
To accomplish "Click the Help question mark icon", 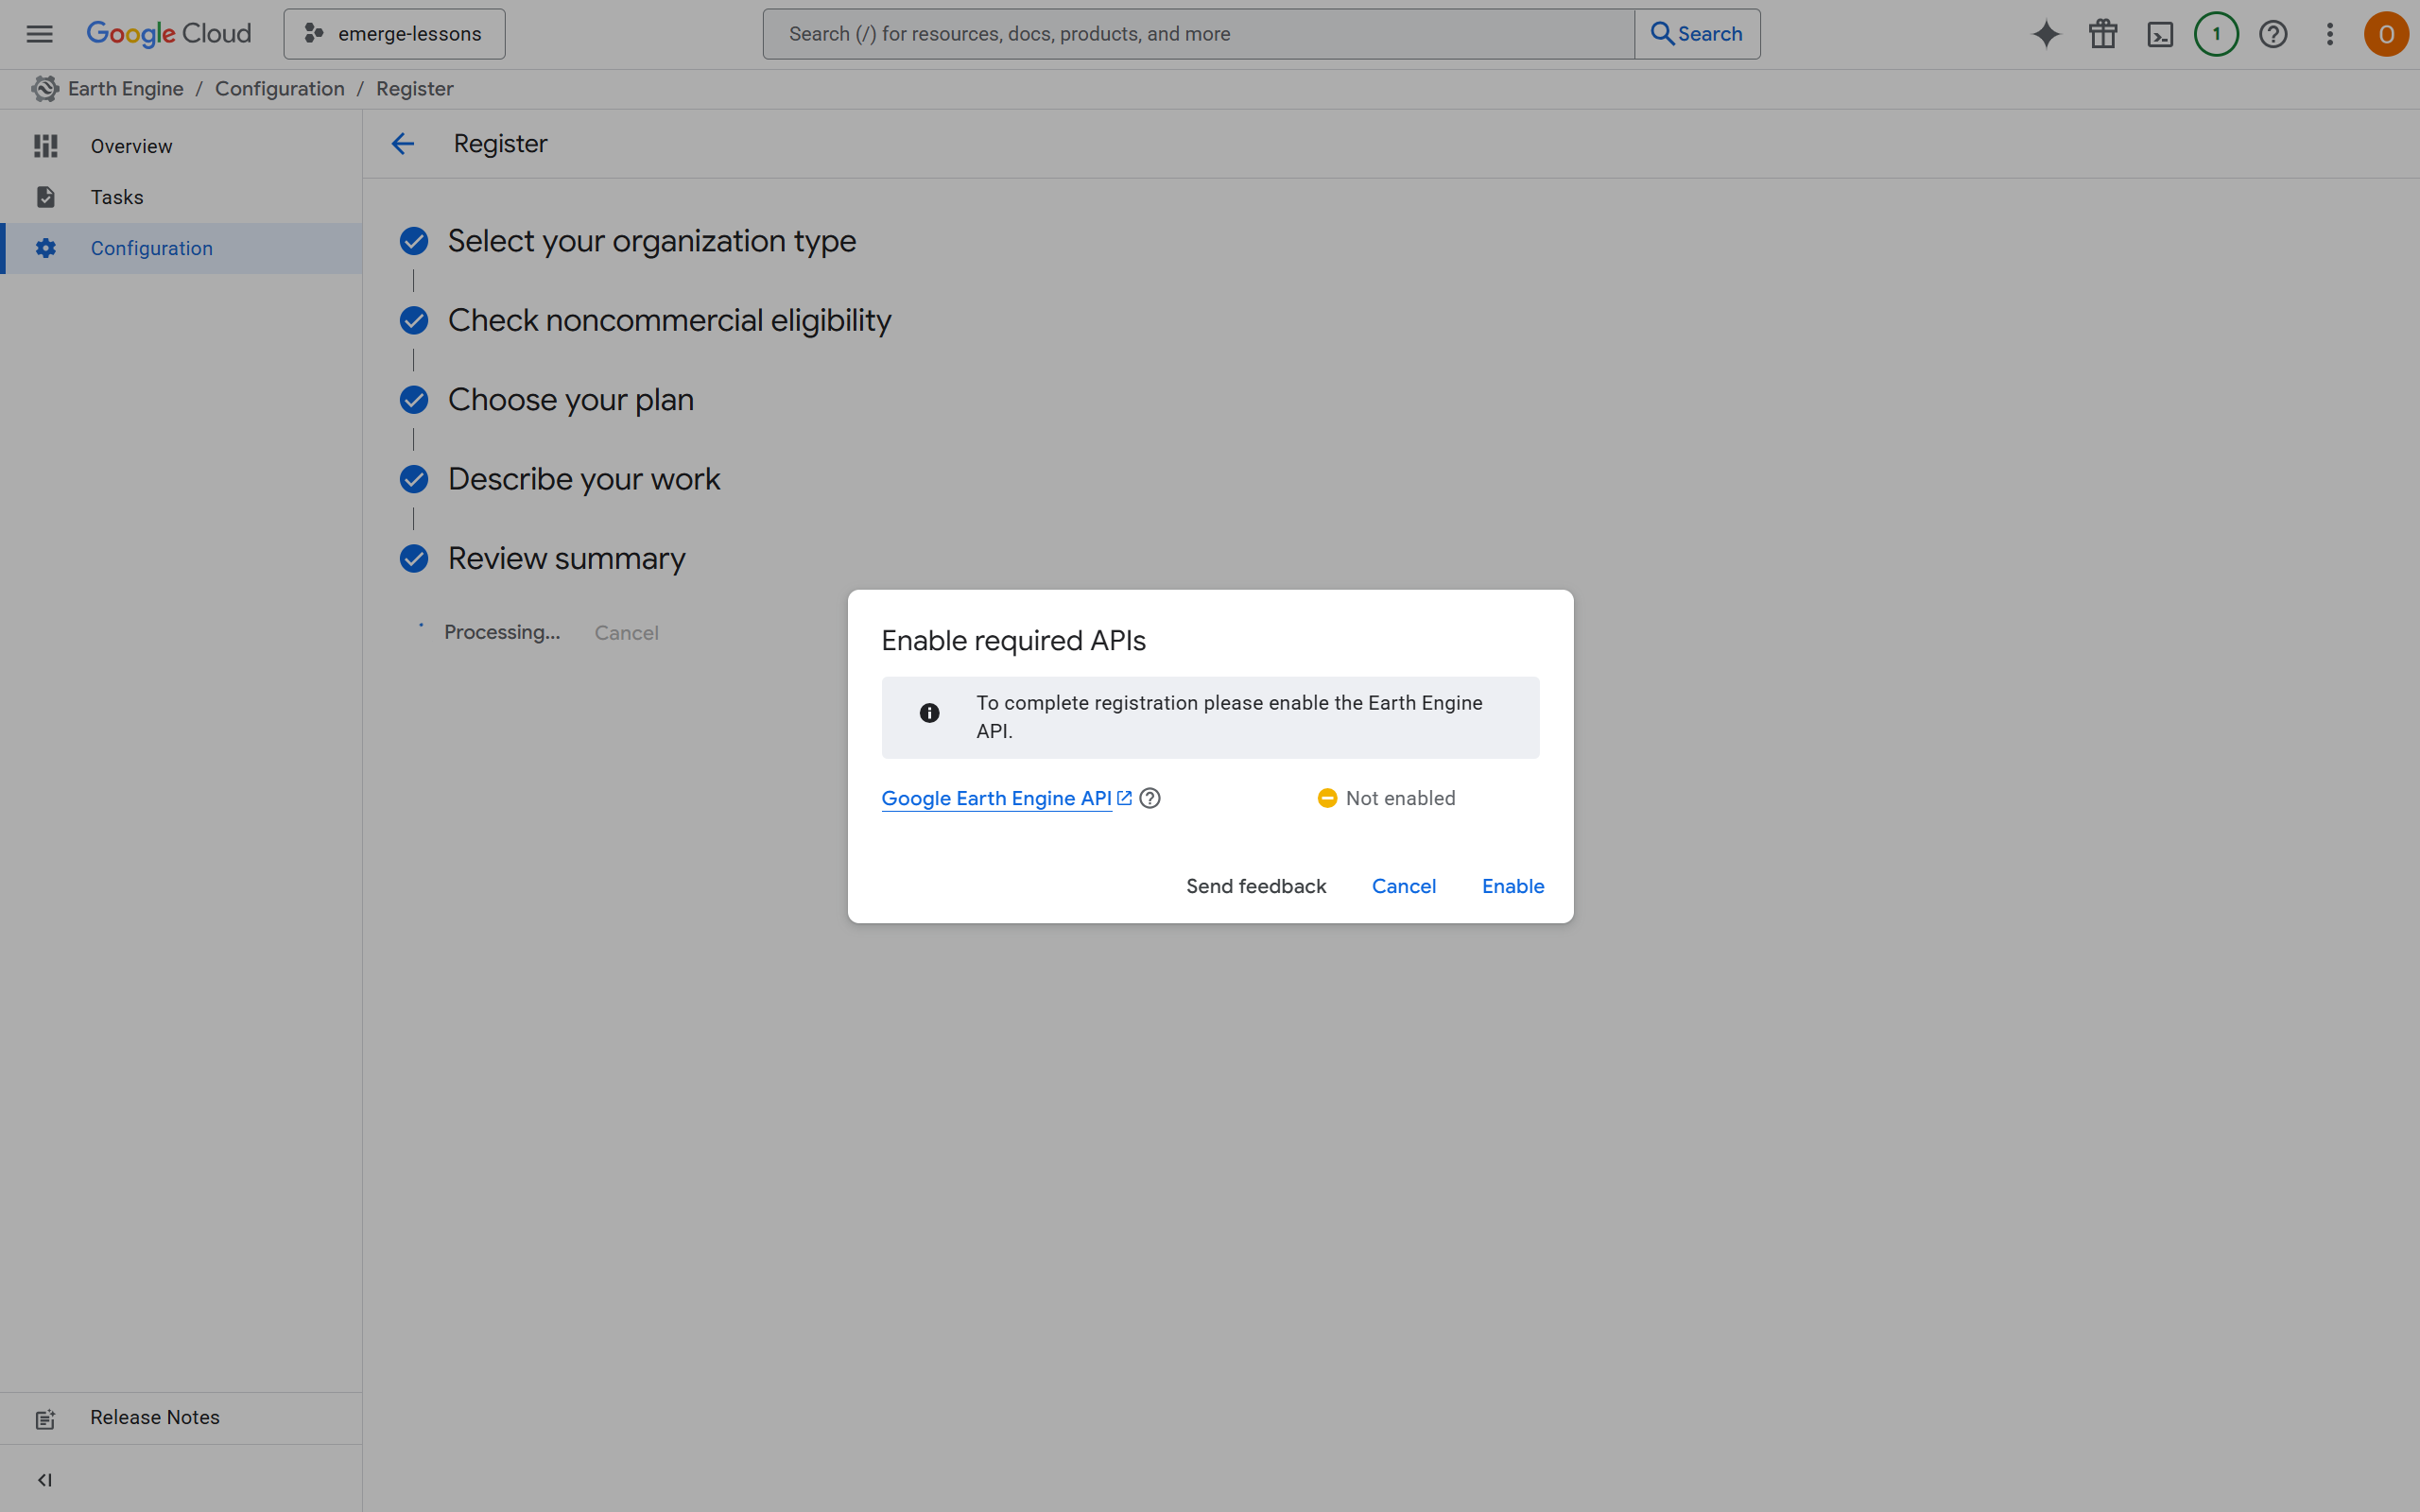I will (2273, 33).
